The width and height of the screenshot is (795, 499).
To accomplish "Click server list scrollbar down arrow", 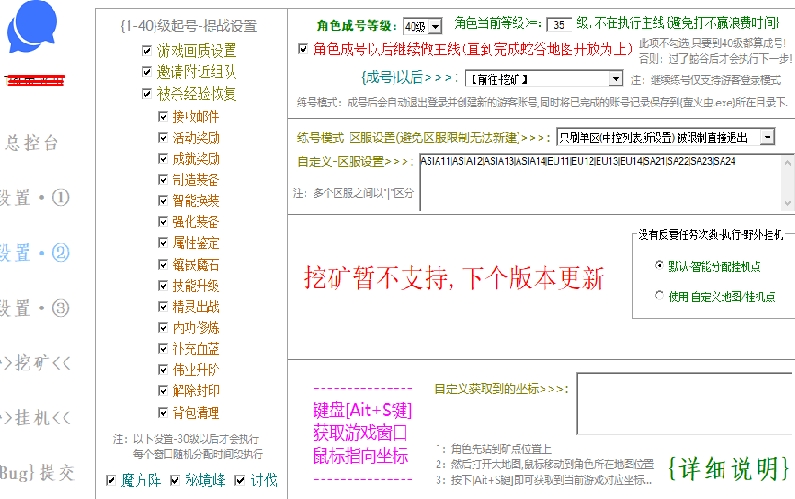I will [787, 203].
